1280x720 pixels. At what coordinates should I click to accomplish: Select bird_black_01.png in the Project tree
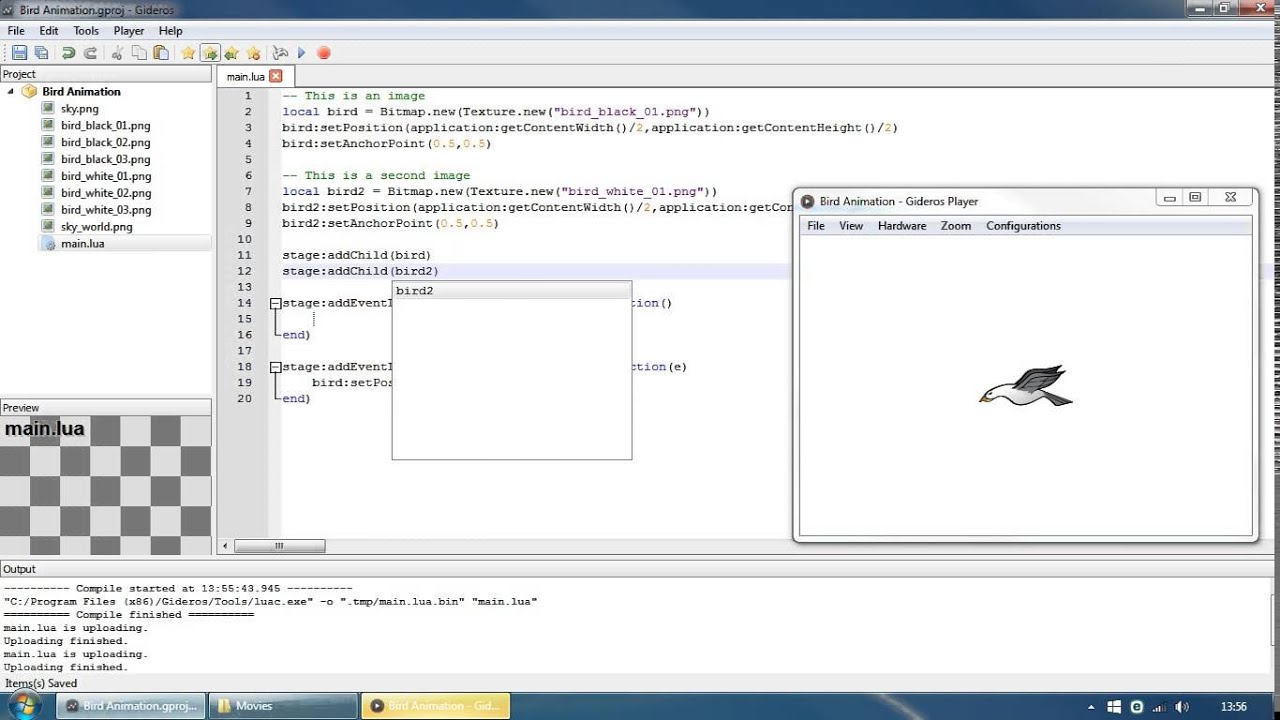click(105, 125)
